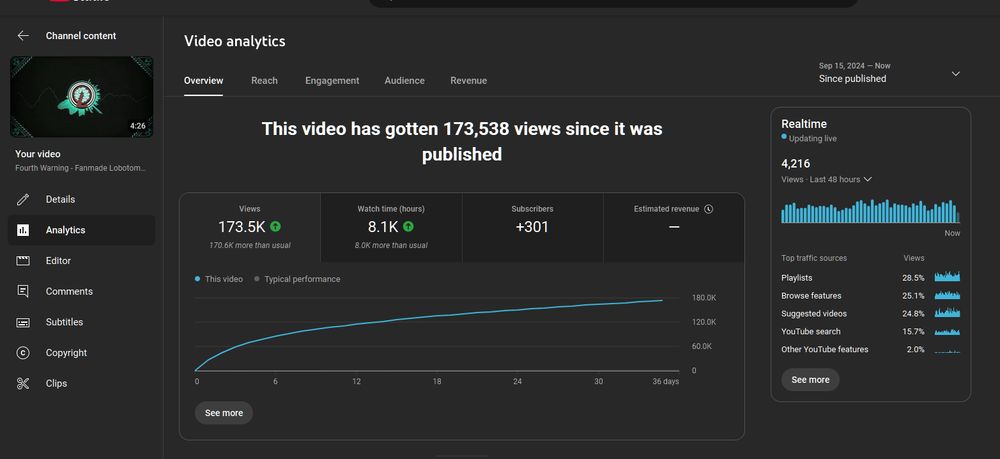Click See more under the views chart
Screen dimensions: 1000x459
[224, 413]
